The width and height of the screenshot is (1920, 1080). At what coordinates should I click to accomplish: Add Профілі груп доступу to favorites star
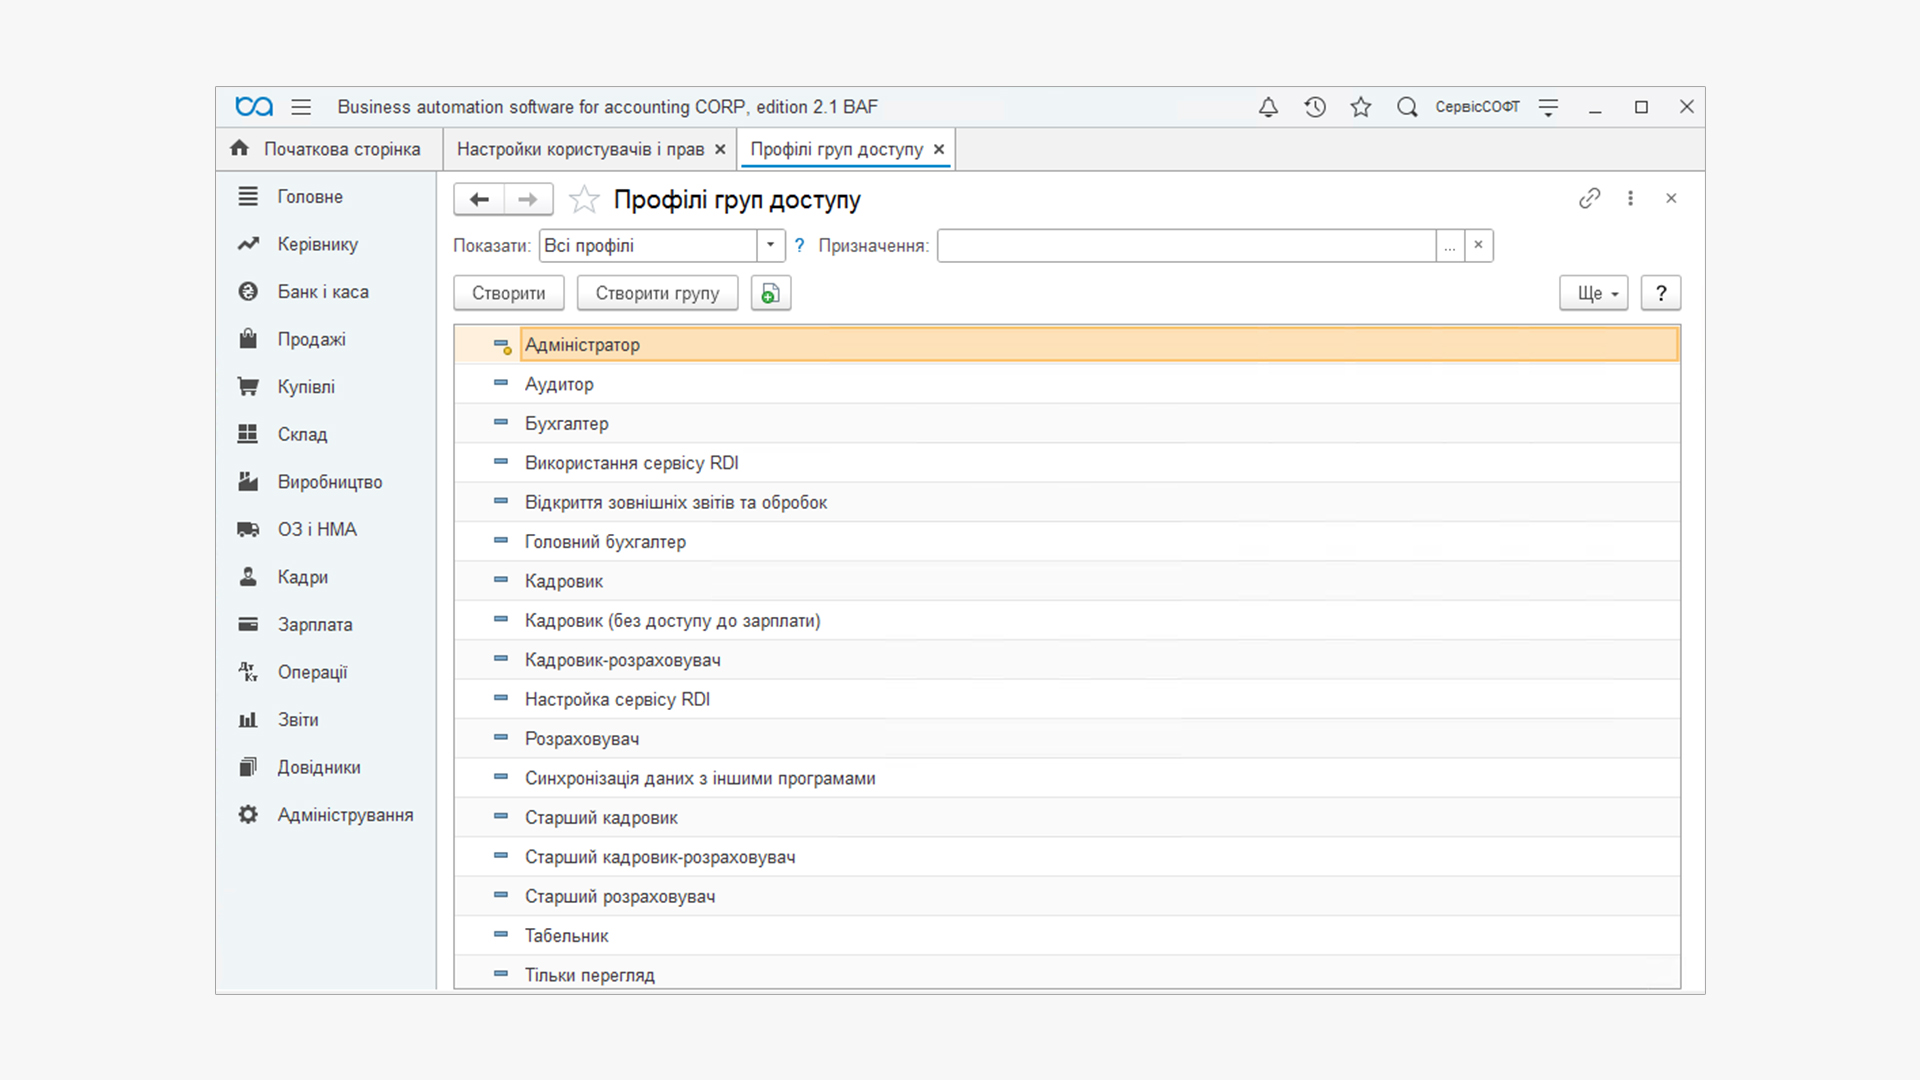[584, 200]
